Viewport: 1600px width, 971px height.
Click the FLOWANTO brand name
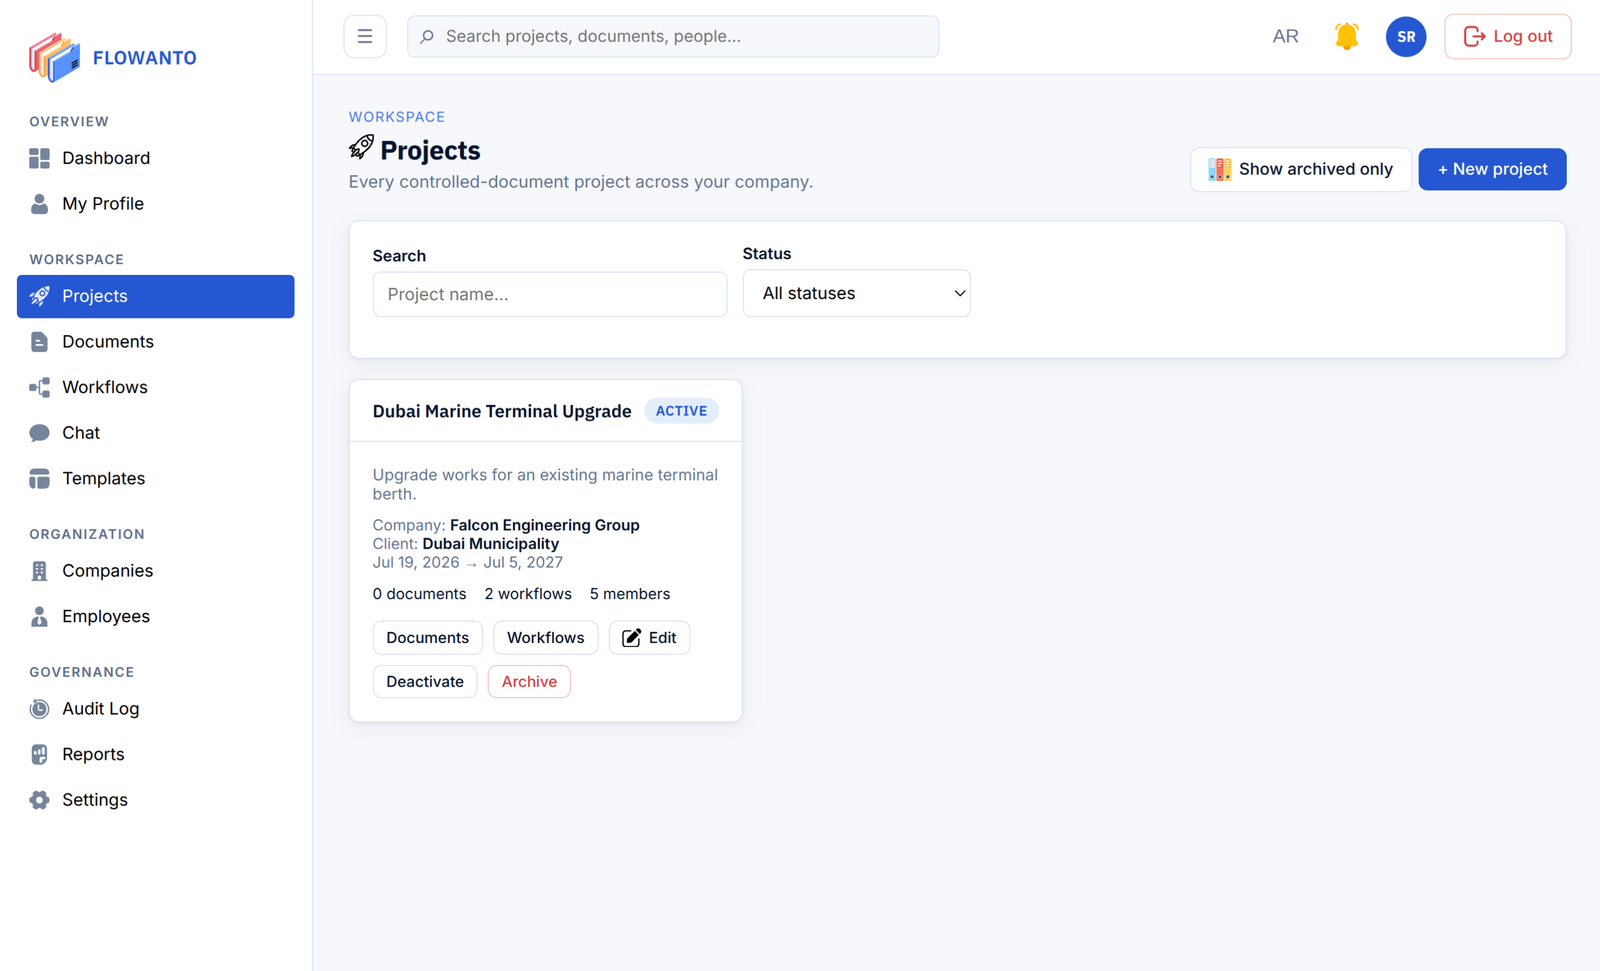point(144,58)
